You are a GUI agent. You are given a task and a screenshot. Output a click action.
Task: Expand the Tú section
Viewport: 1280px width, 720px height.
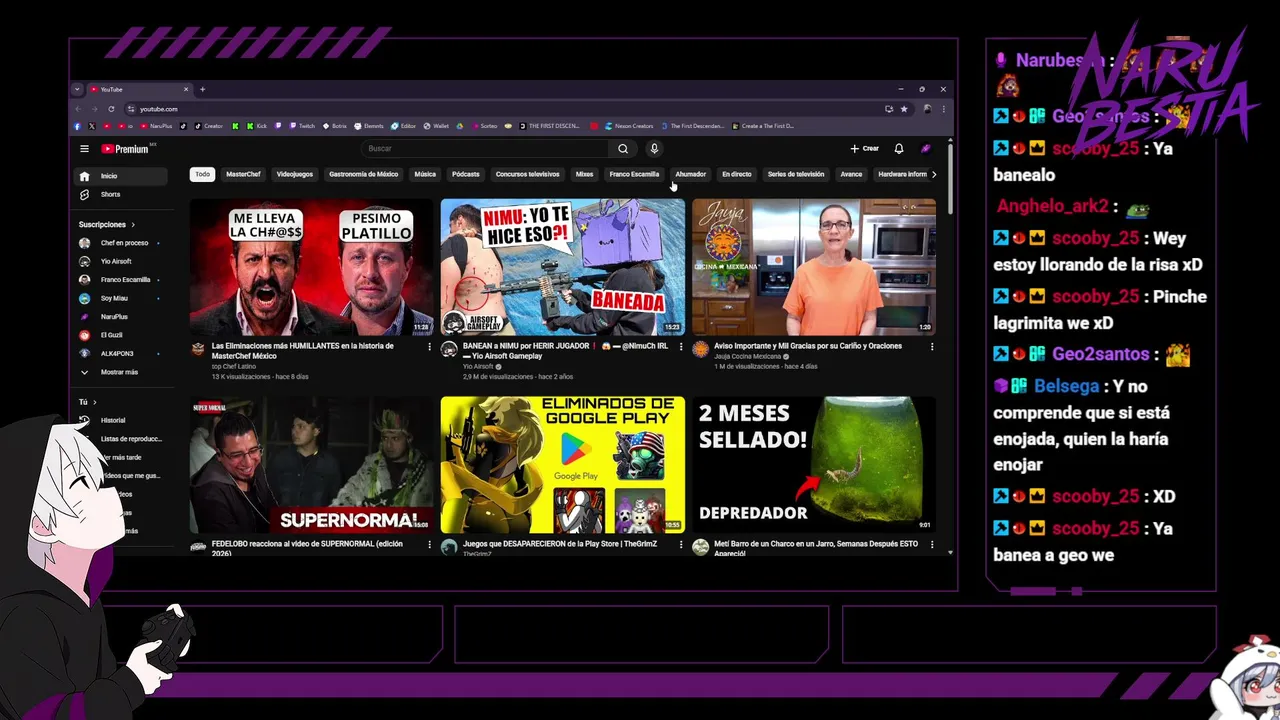pyautogui.click(x=88, y=402)
